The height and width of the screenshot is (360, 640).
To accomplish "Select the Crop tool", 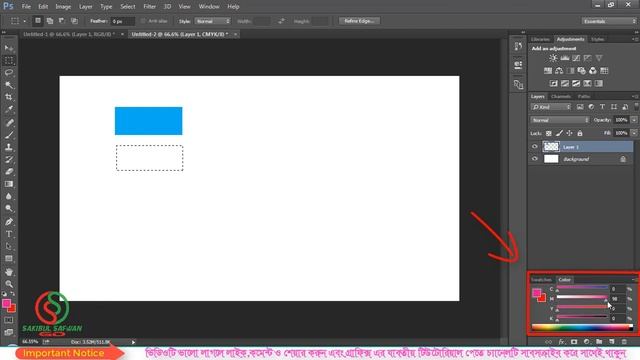I will (x=9, y=97).
